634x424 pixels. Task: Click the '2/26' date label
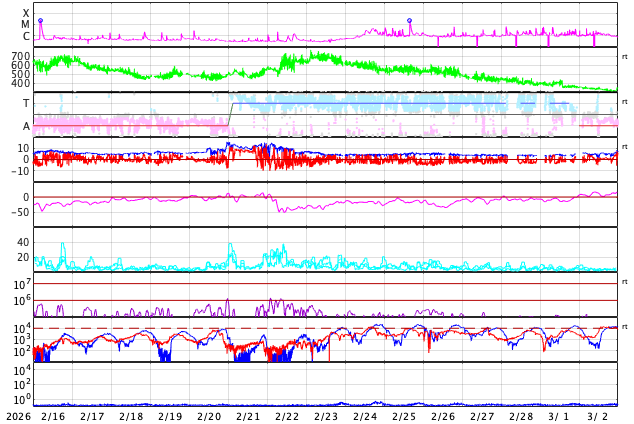pos(443,416)
